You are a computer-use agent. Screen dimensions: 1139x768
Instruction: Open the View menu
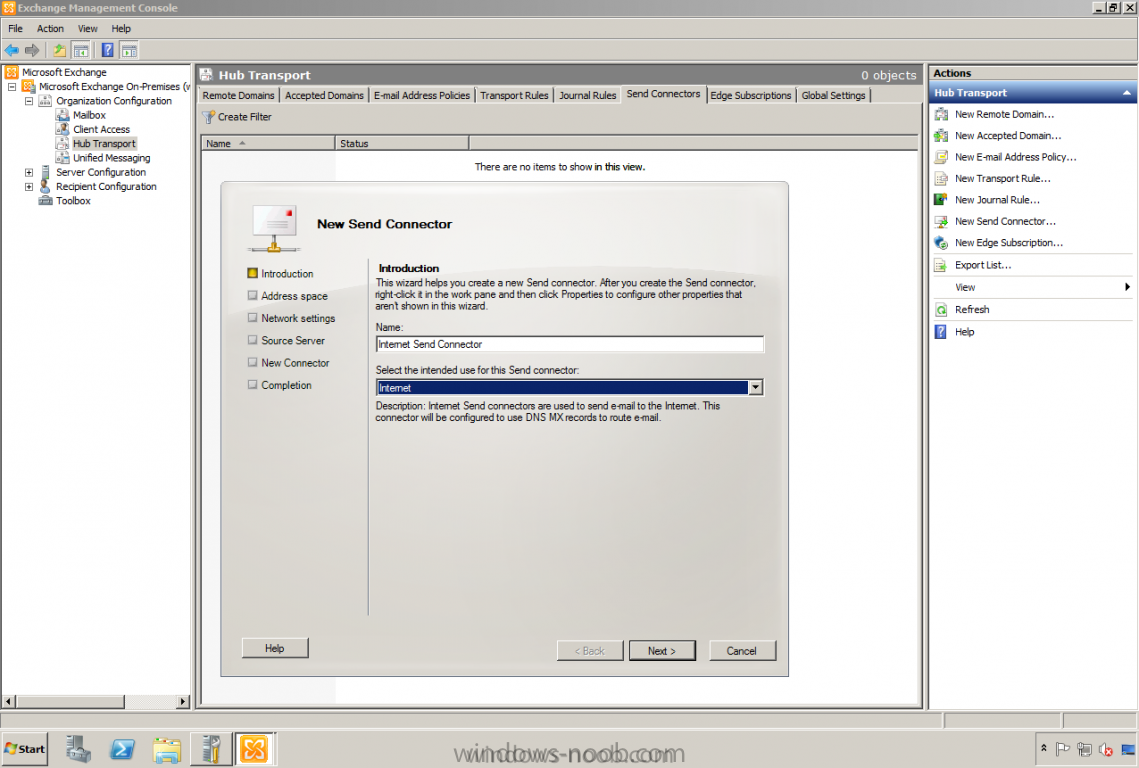click(87, 28)
